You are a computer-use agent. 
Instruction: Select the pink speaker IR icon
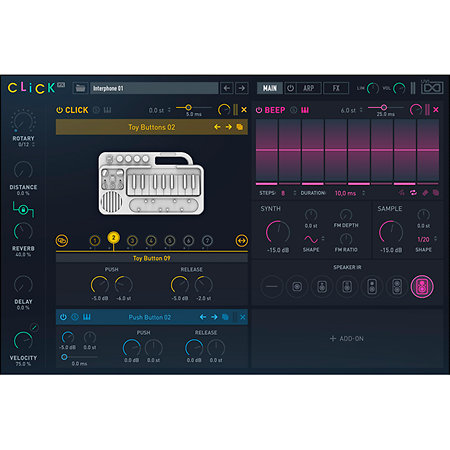[x=422, y=286]
